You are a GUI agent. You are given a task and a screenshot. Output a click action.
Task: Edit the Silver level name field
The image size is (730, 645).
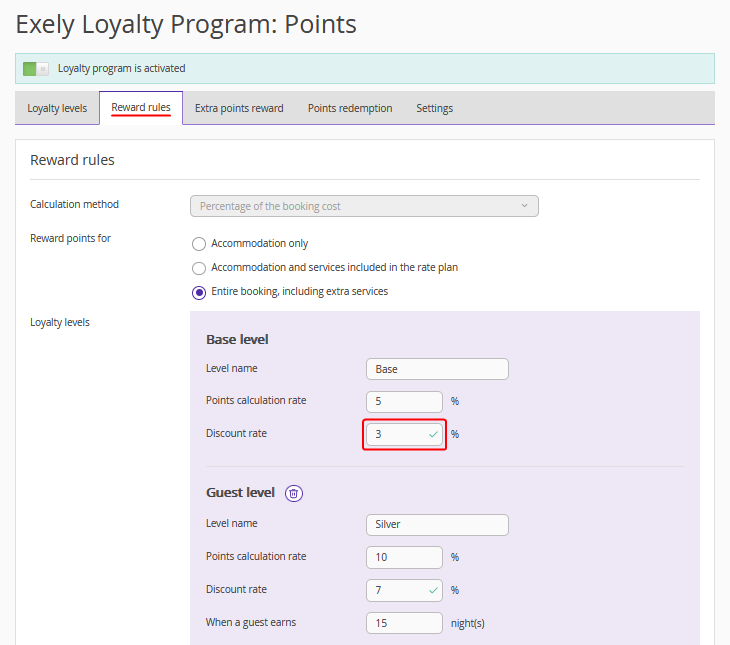point(437,525)
